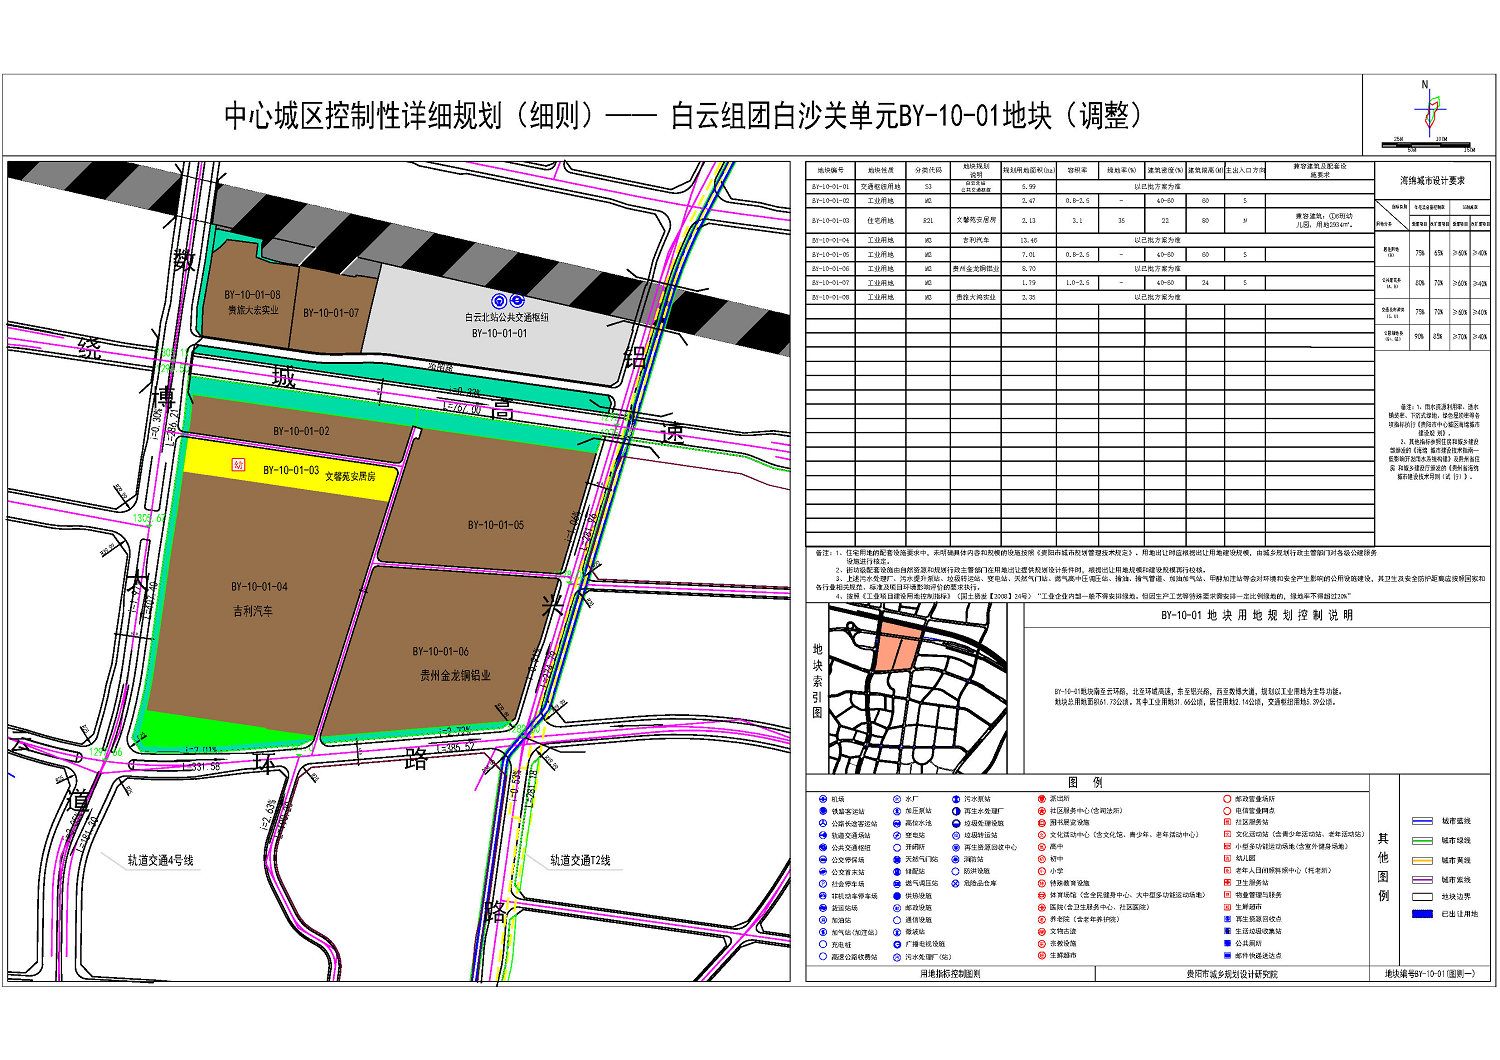This screenshot has height=1060, width=1500.
Task: Click the 派出所 police station legend icon
Action: 1041,799
